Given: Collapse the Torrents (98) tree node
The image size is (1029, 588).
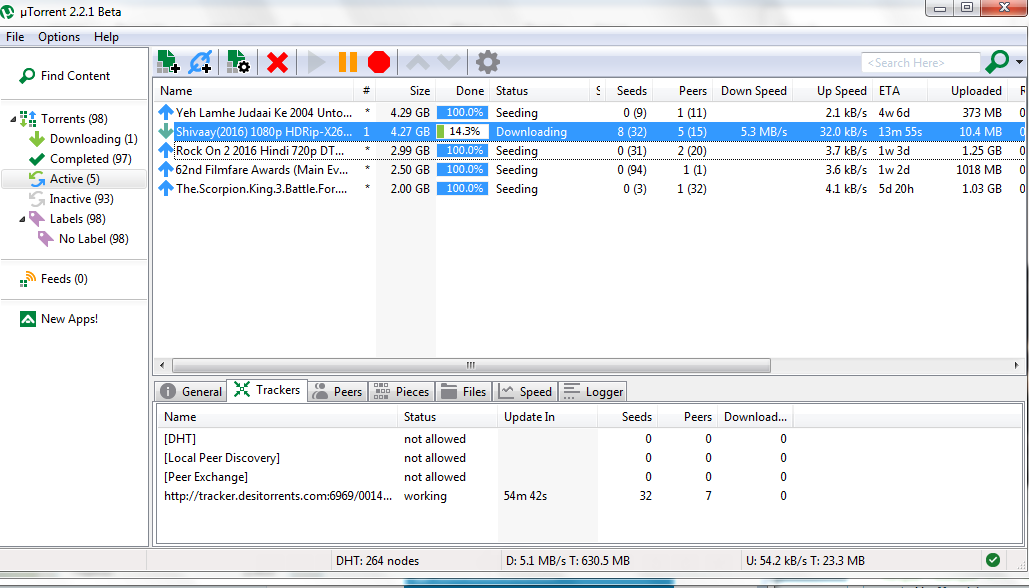Looking at the screenshot, I should click(x=14, y=120).
